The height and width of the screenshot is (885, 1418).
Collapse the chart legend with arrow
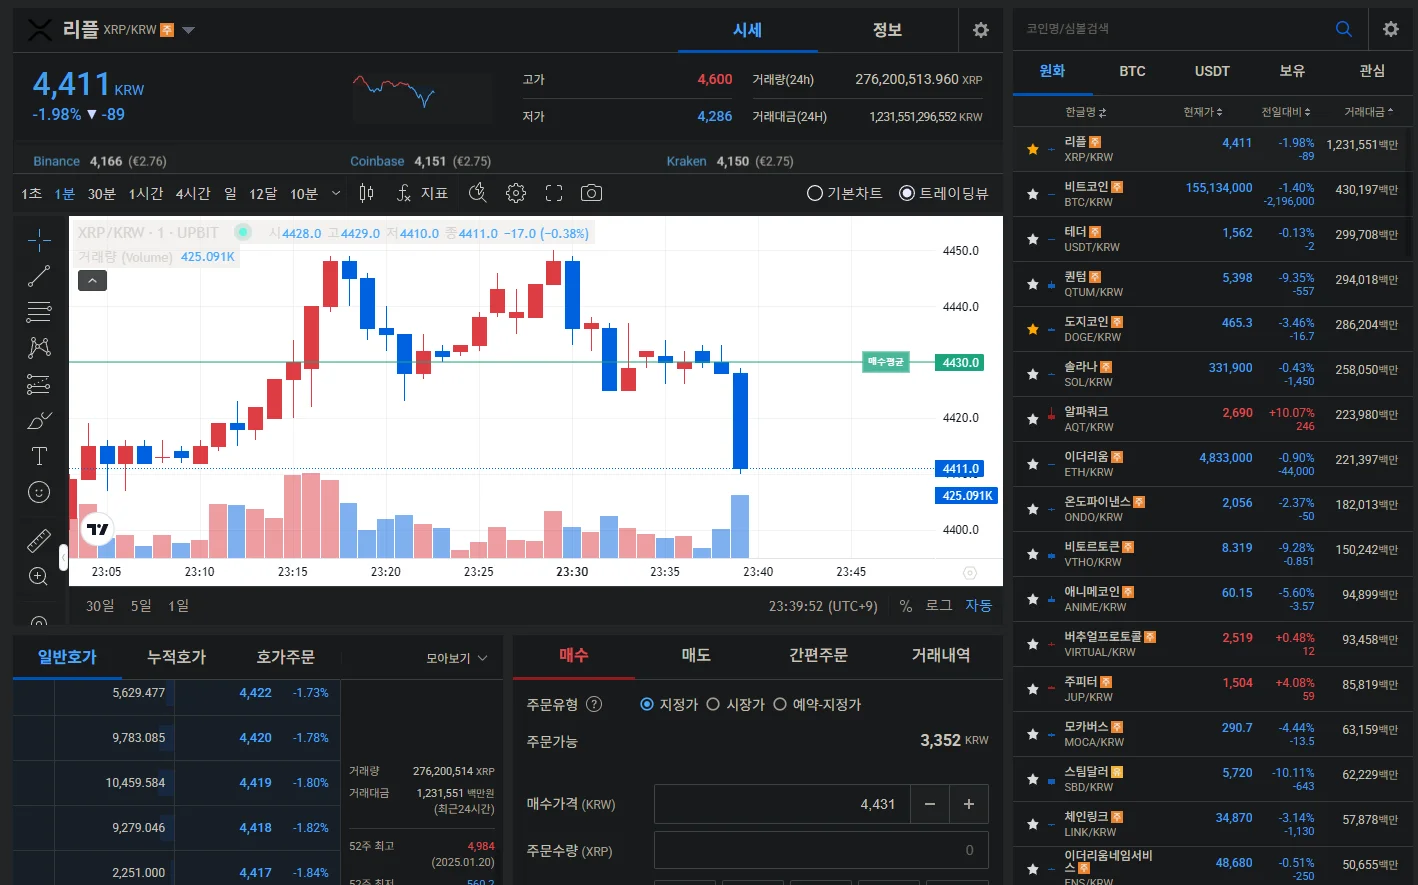pyautogui.click(x=92, y=281)
